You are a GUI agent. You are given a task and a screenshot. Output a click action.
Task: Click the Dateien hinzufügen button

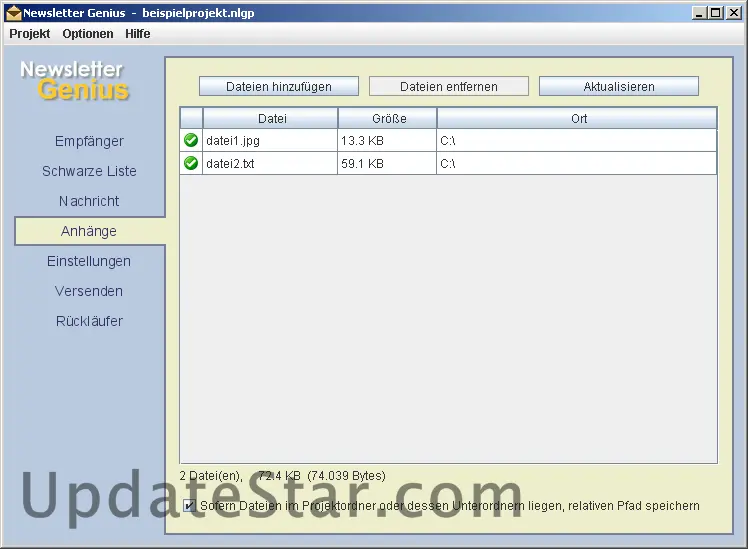pos(279,86)
